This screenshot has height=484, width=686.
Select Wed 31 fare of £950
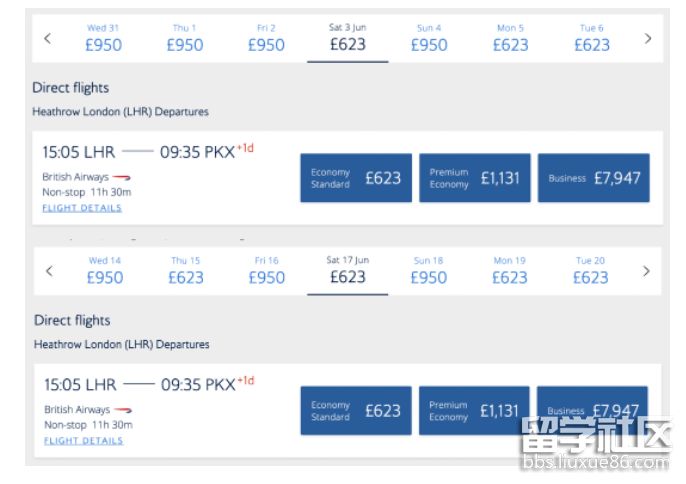[x=103, y=38]
